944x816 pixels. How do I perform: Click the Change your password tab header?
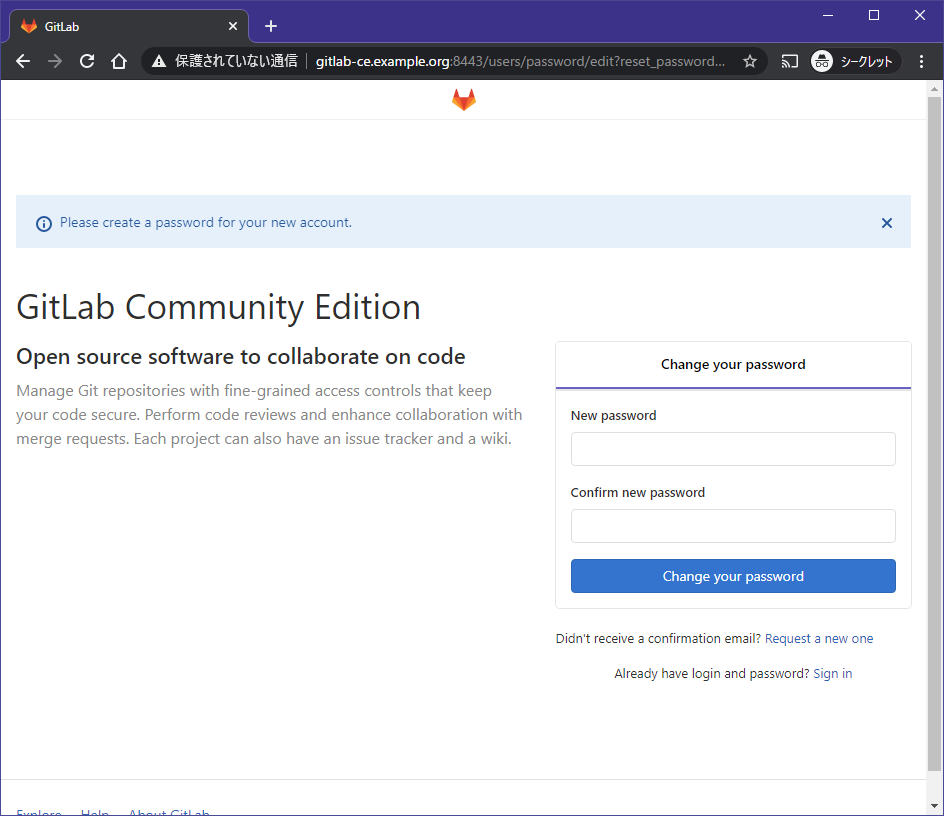(x=733, y=364)
